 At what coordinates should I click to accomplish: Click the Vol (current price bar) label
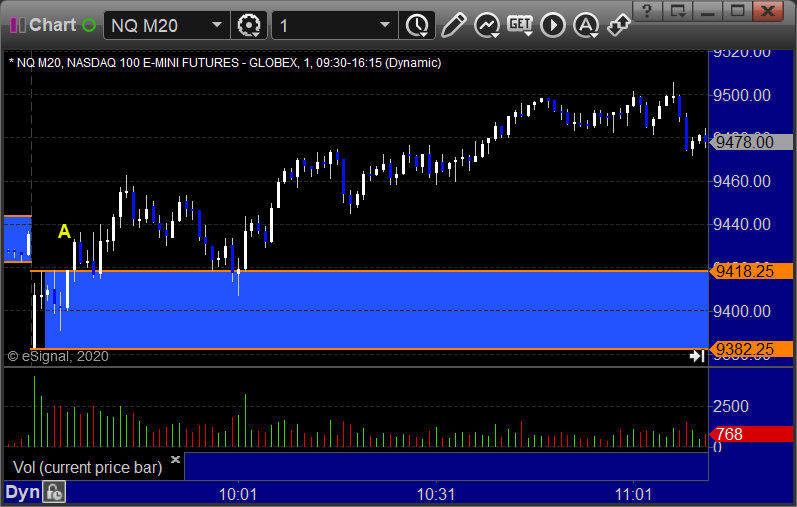(x=87, y=467)
